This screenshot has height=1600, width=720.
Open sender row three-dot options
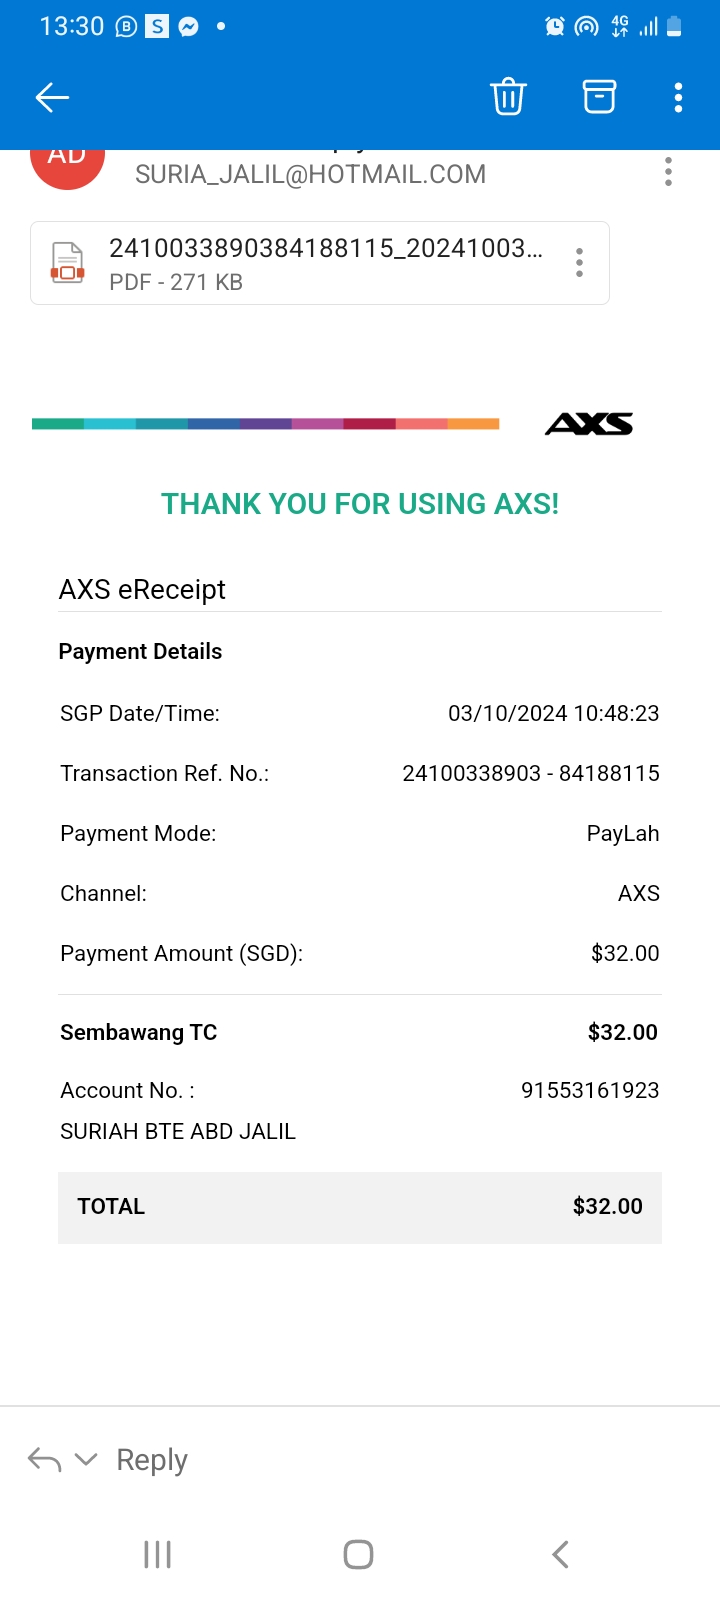tap(668, 172)
